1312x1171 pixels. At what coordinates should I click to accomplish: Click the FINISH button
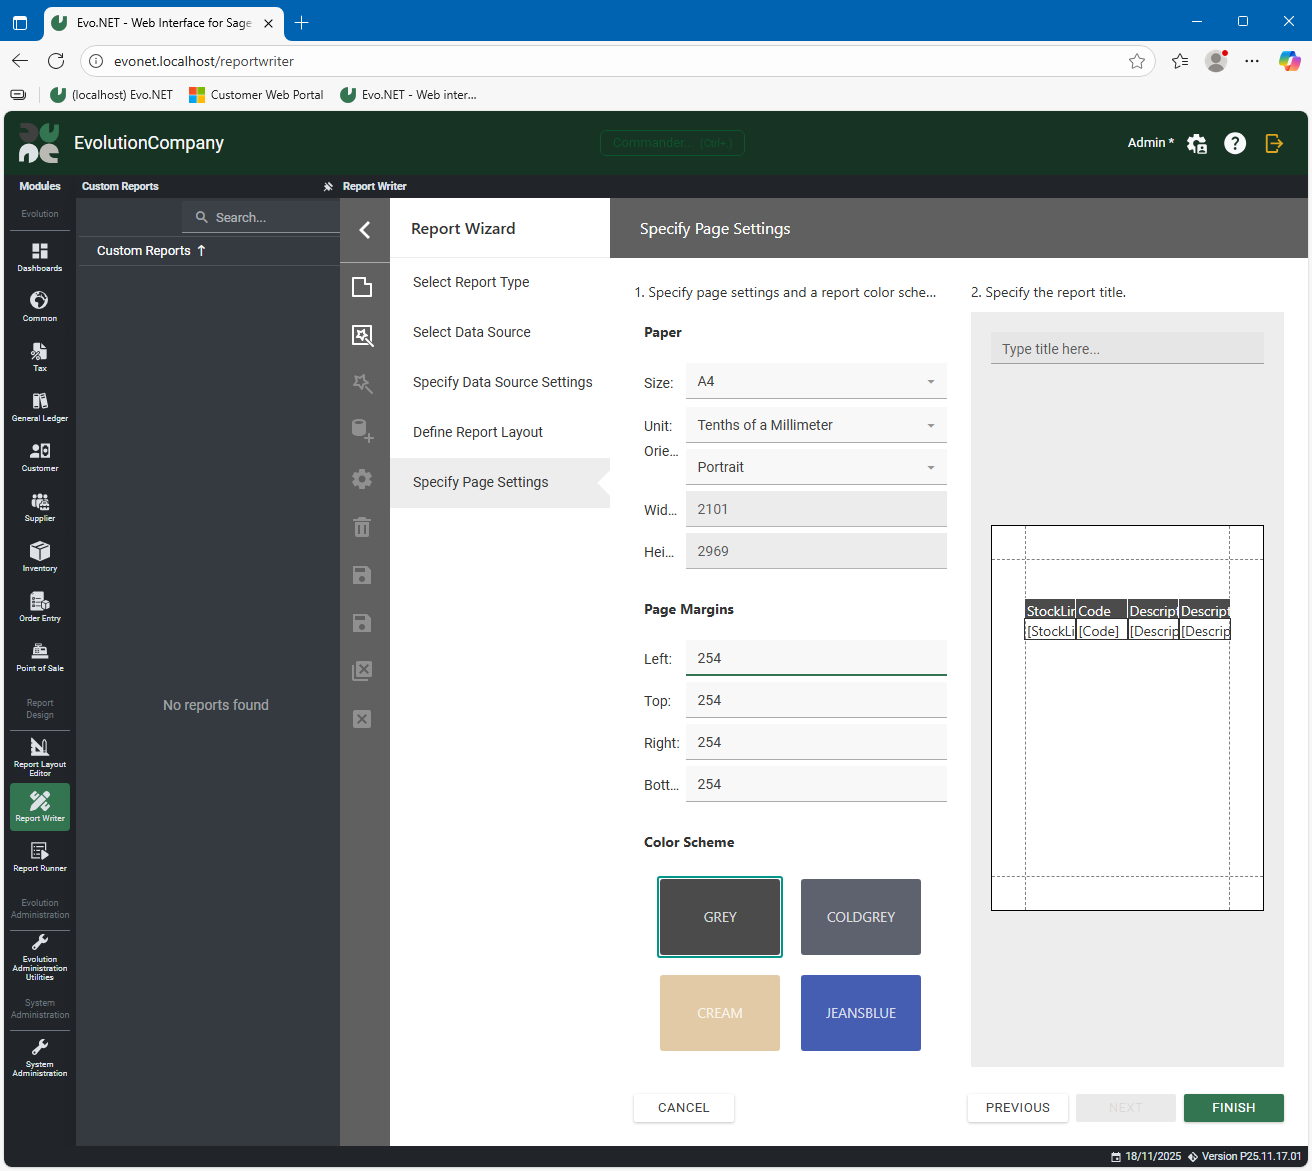tap(1233, 1108)
